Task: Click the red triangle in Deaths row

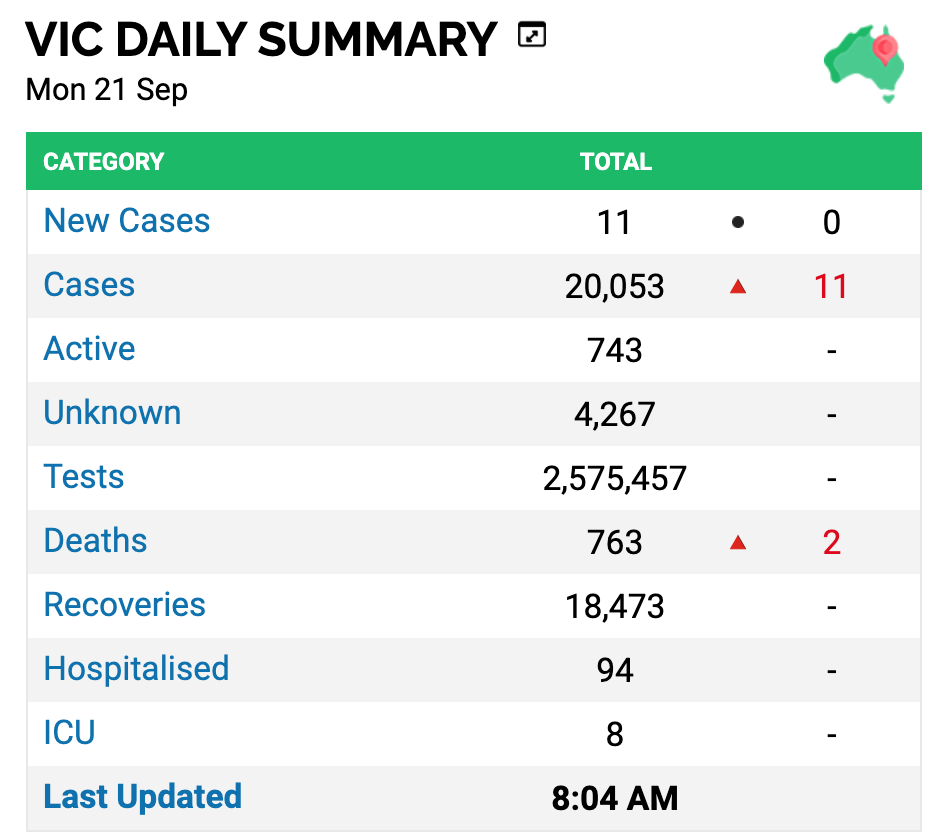Action: point(738,542)
